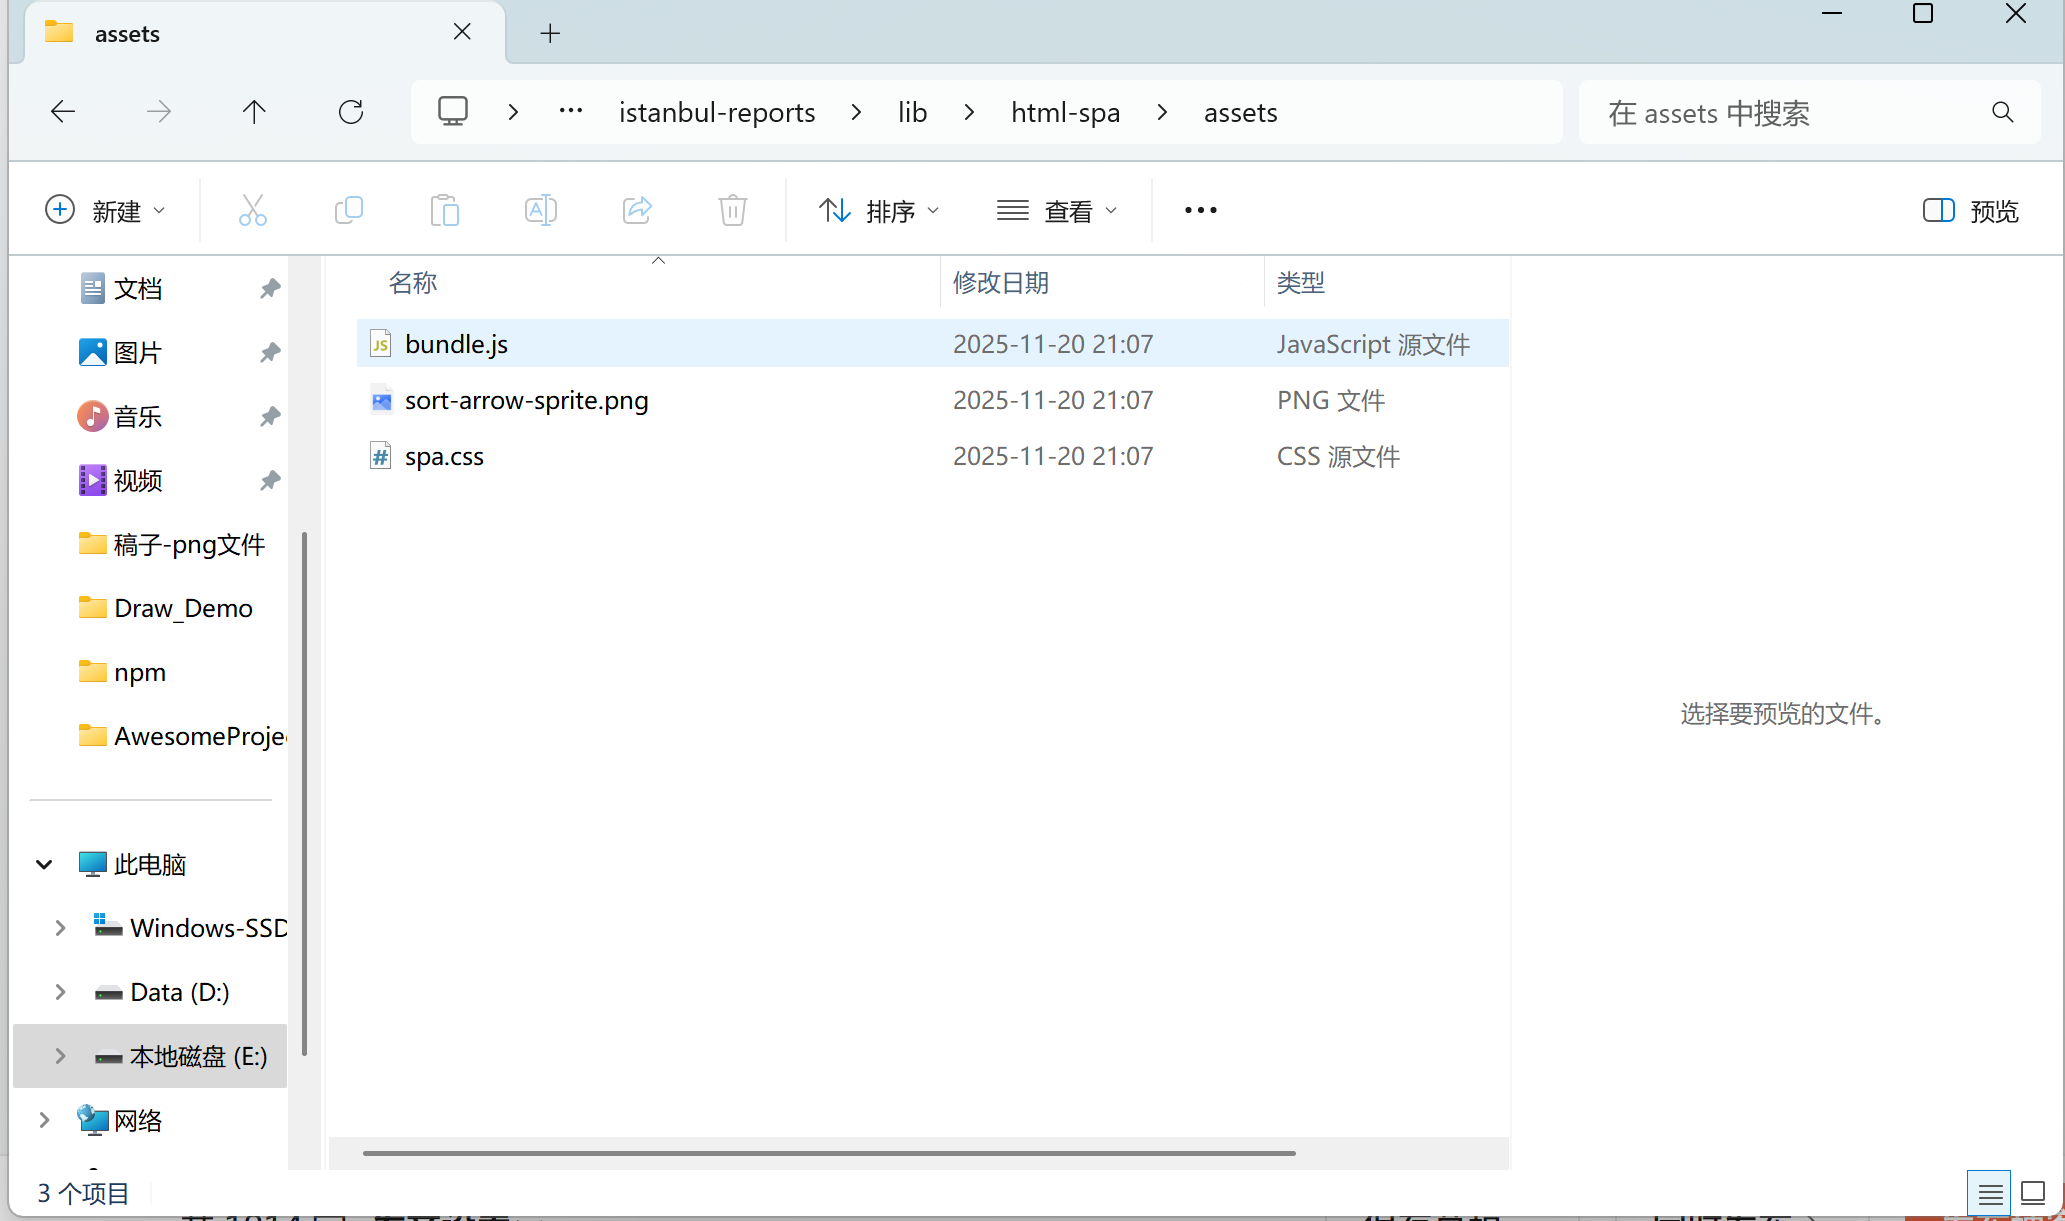
Task: Open the 排序 sort dropdown
Action: pyautogui.click(x=878, y=210)
